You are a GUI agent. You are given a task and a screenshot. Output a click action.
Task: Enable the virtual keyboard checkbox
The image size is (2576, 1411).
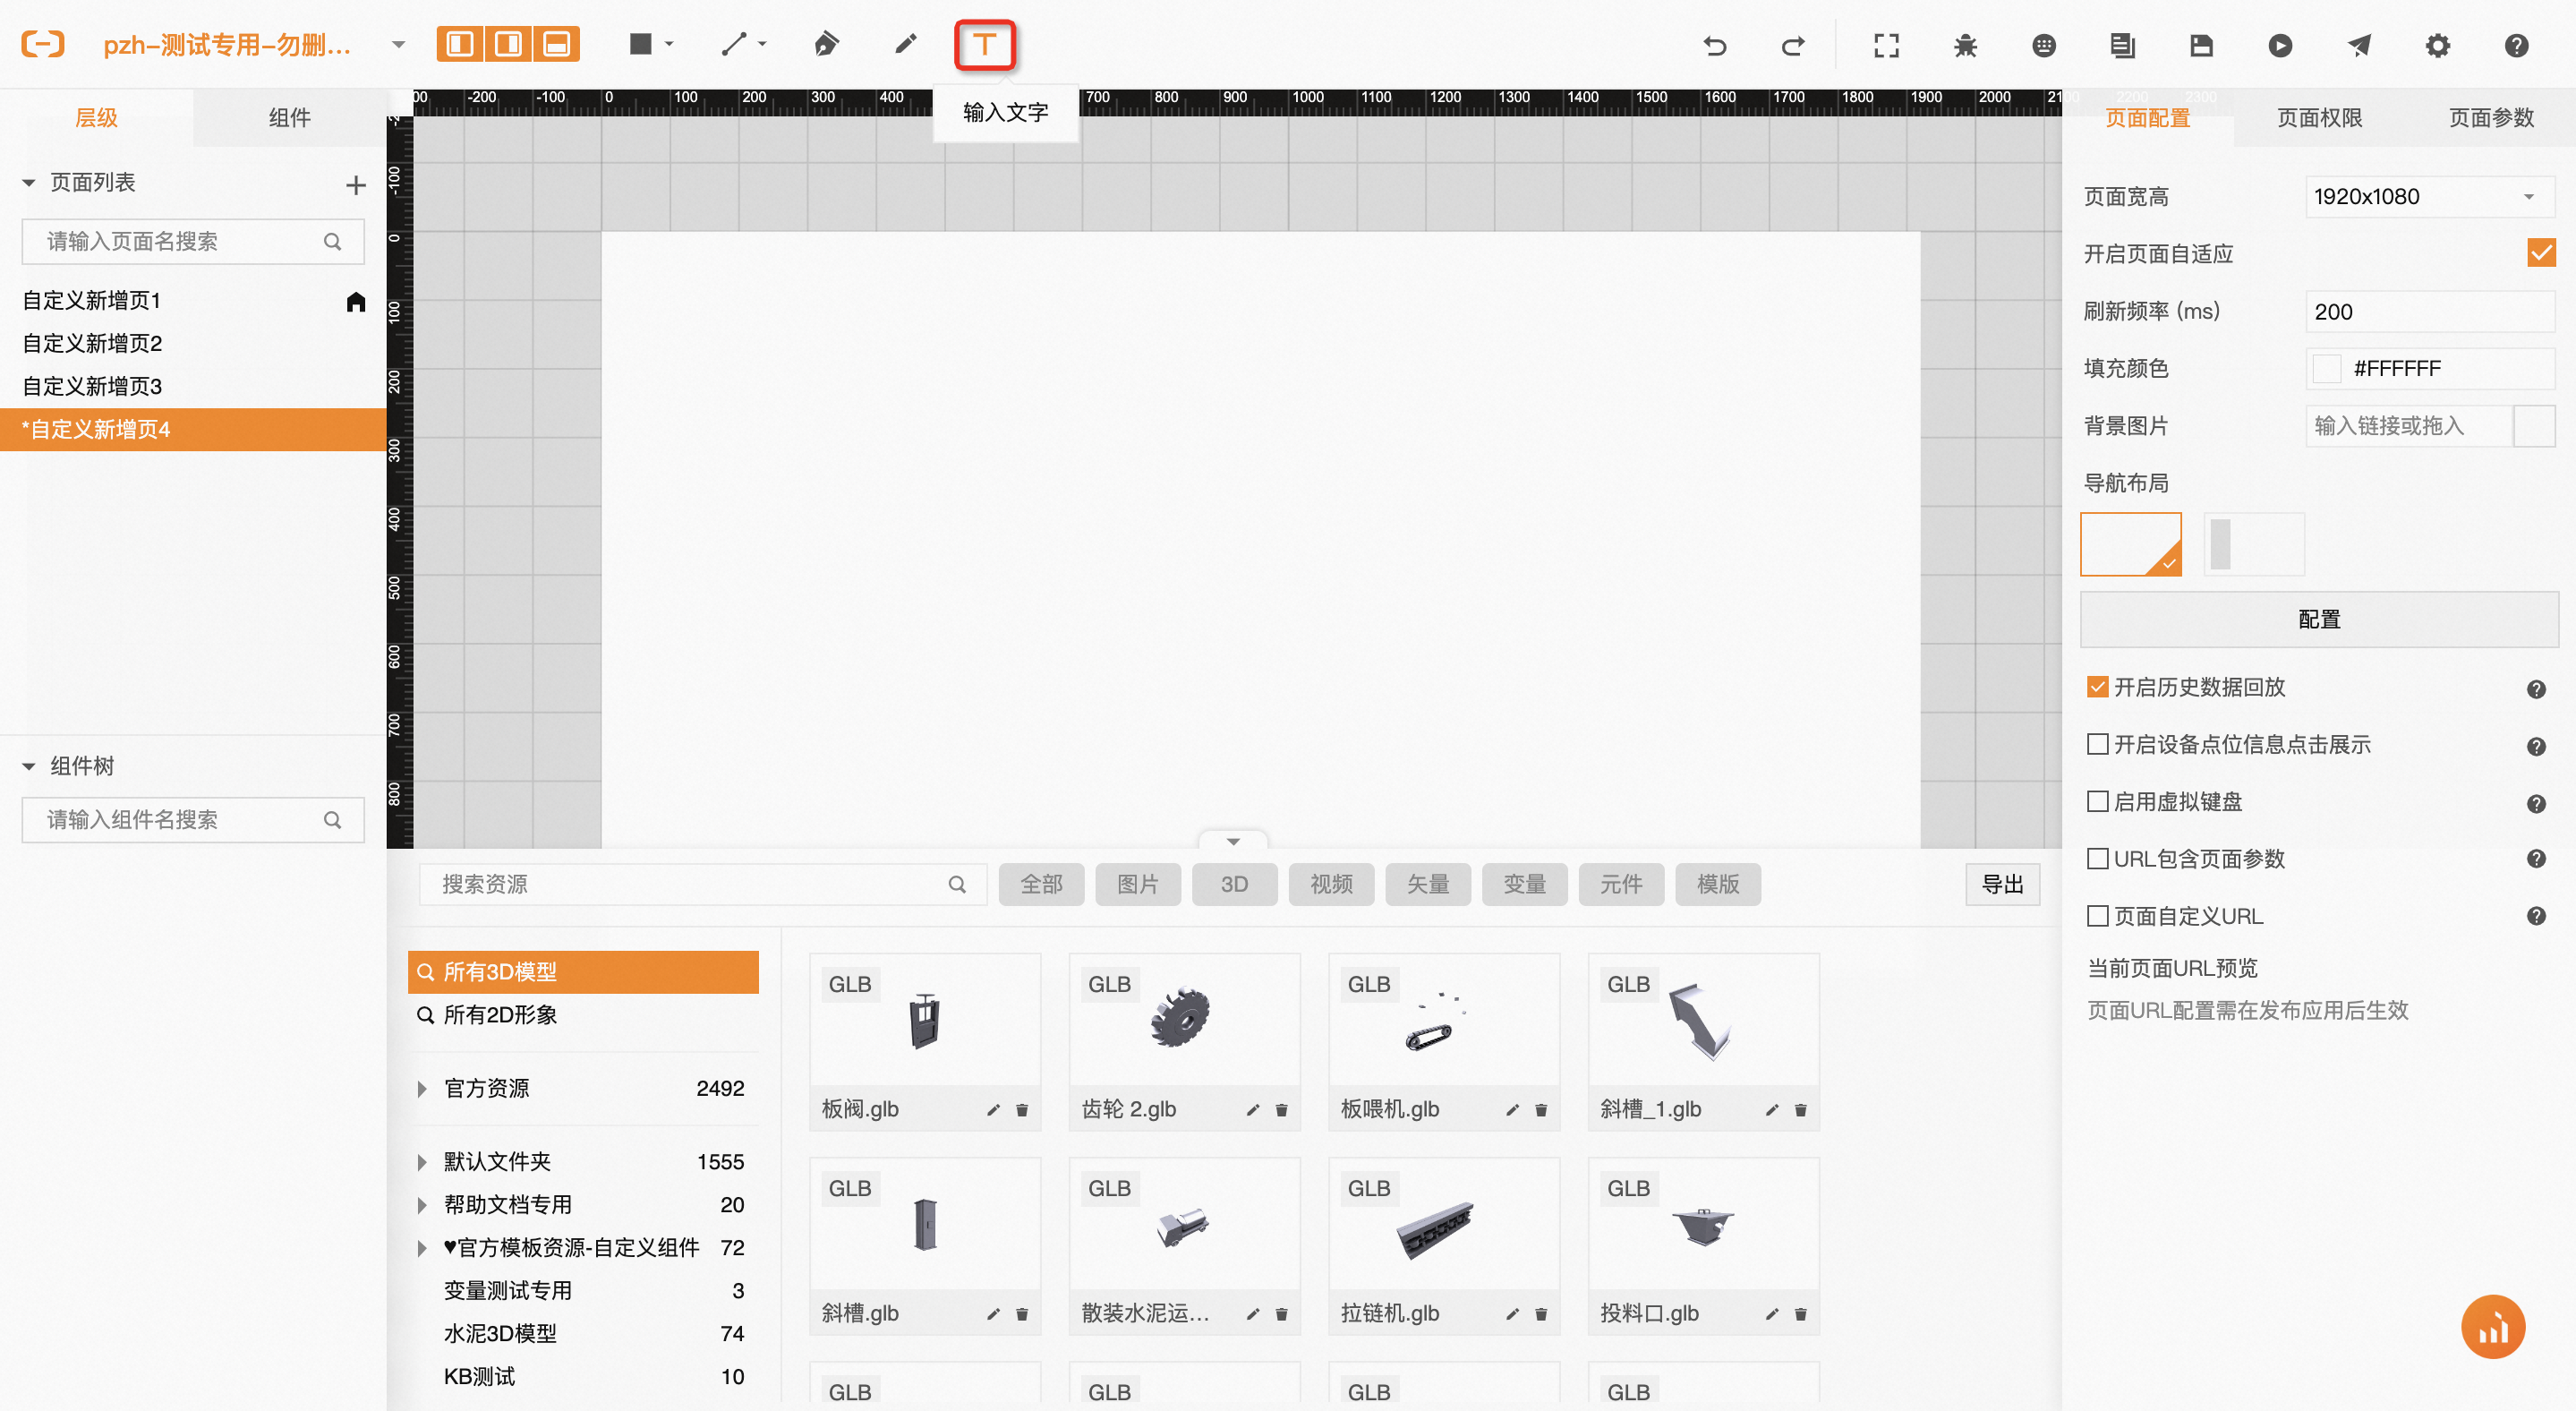coord(2097,802)
